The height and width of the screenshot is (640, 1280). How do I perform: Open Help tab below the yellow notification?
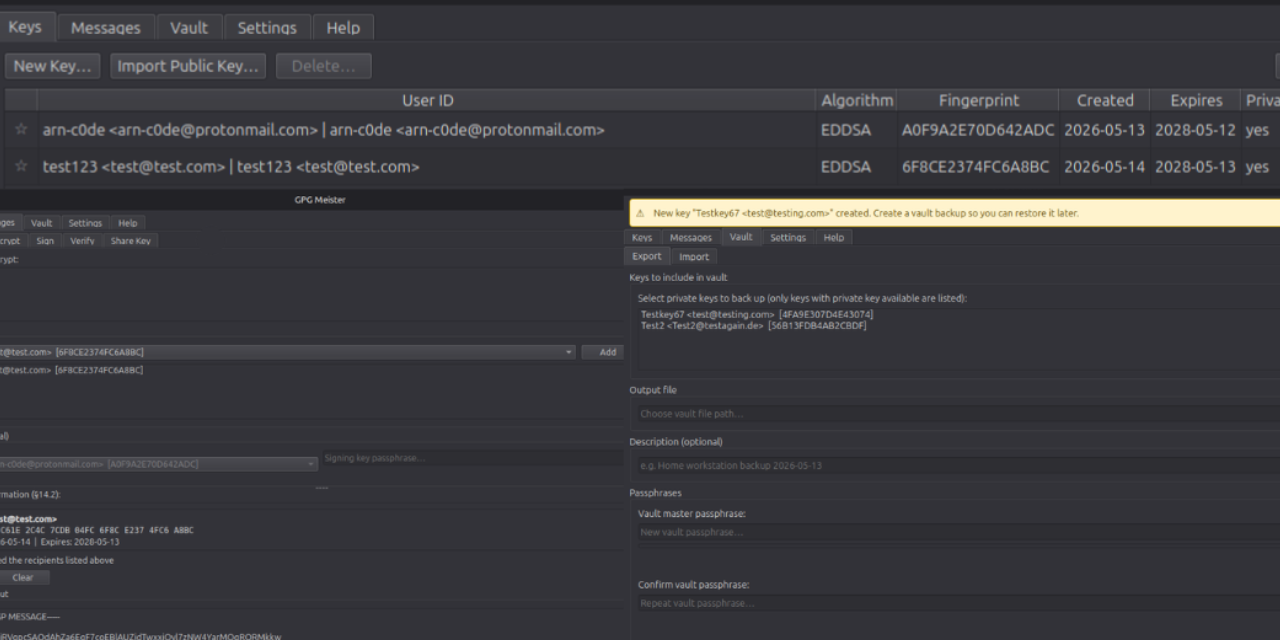tap(834, 238)
